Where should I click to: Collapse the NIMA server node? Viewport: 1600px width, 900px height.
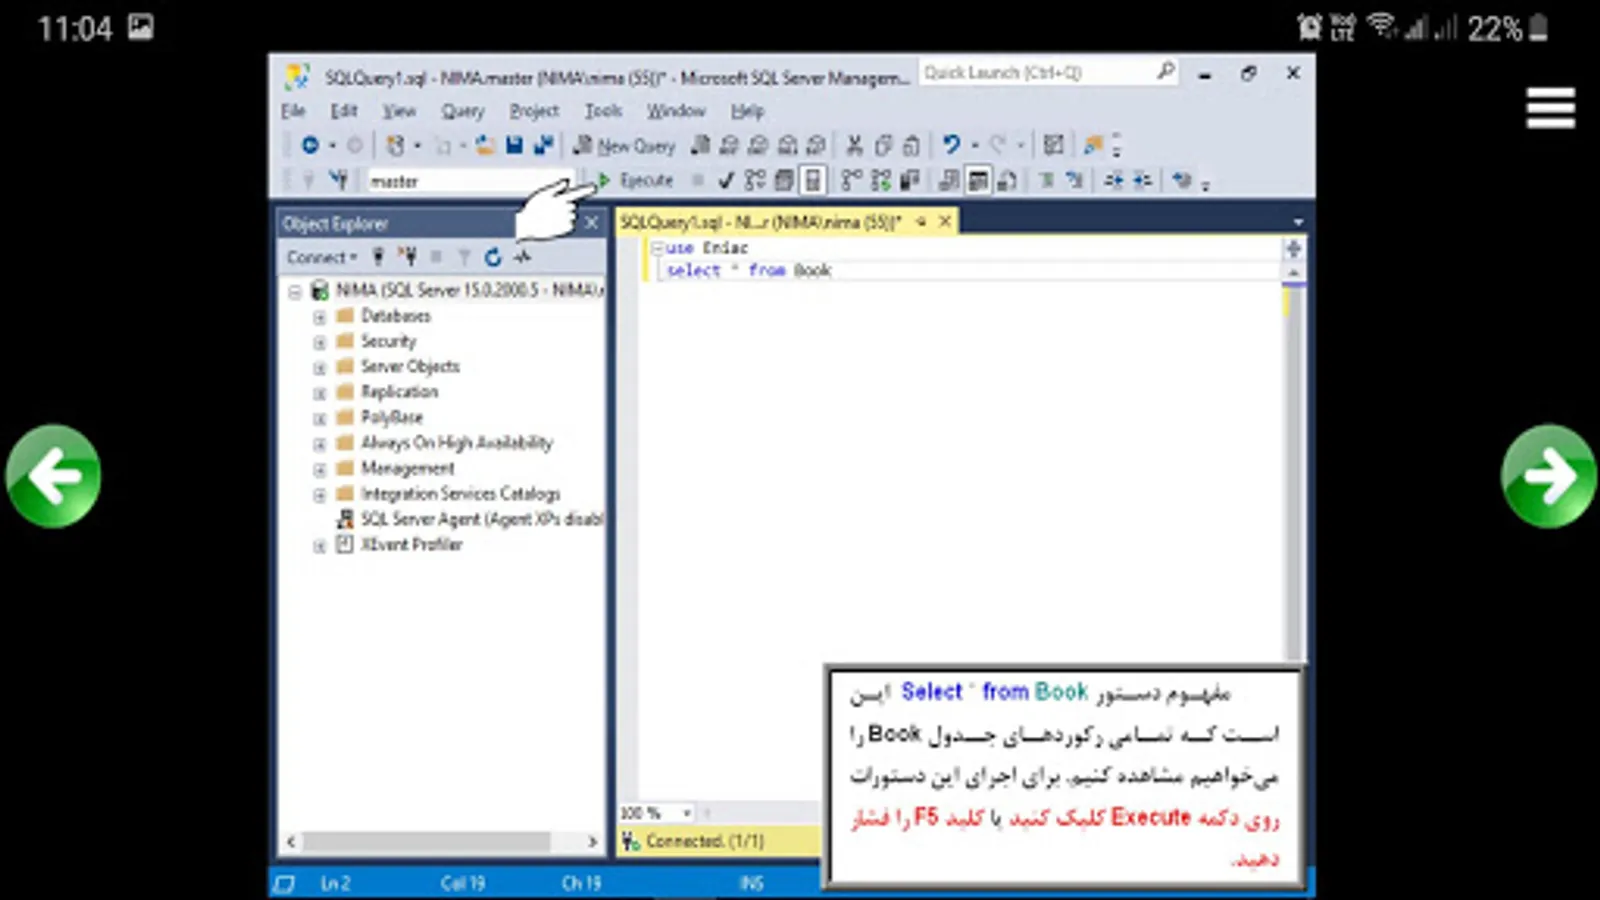click(295, 292)
